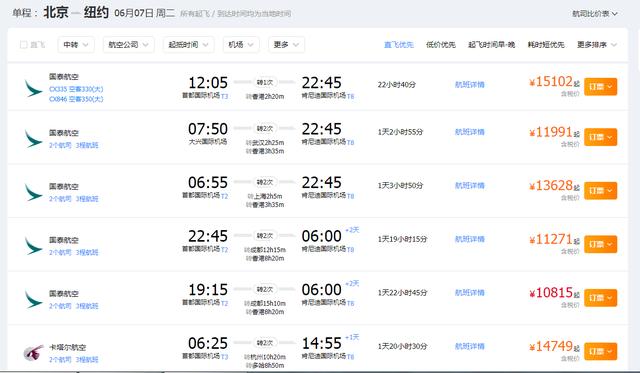Sort by 耗时短优先
Screen dimensions: 640x373
[546, 44]
